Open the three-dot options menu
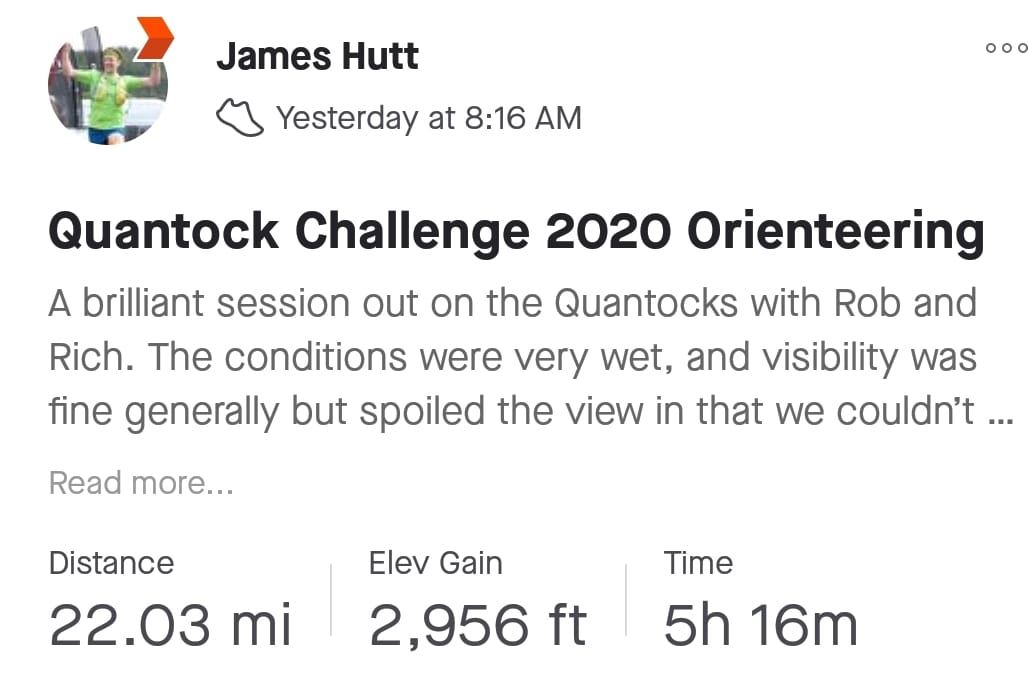The width and height of the screenshot is (1028, 675). [x=1006, y=48]
